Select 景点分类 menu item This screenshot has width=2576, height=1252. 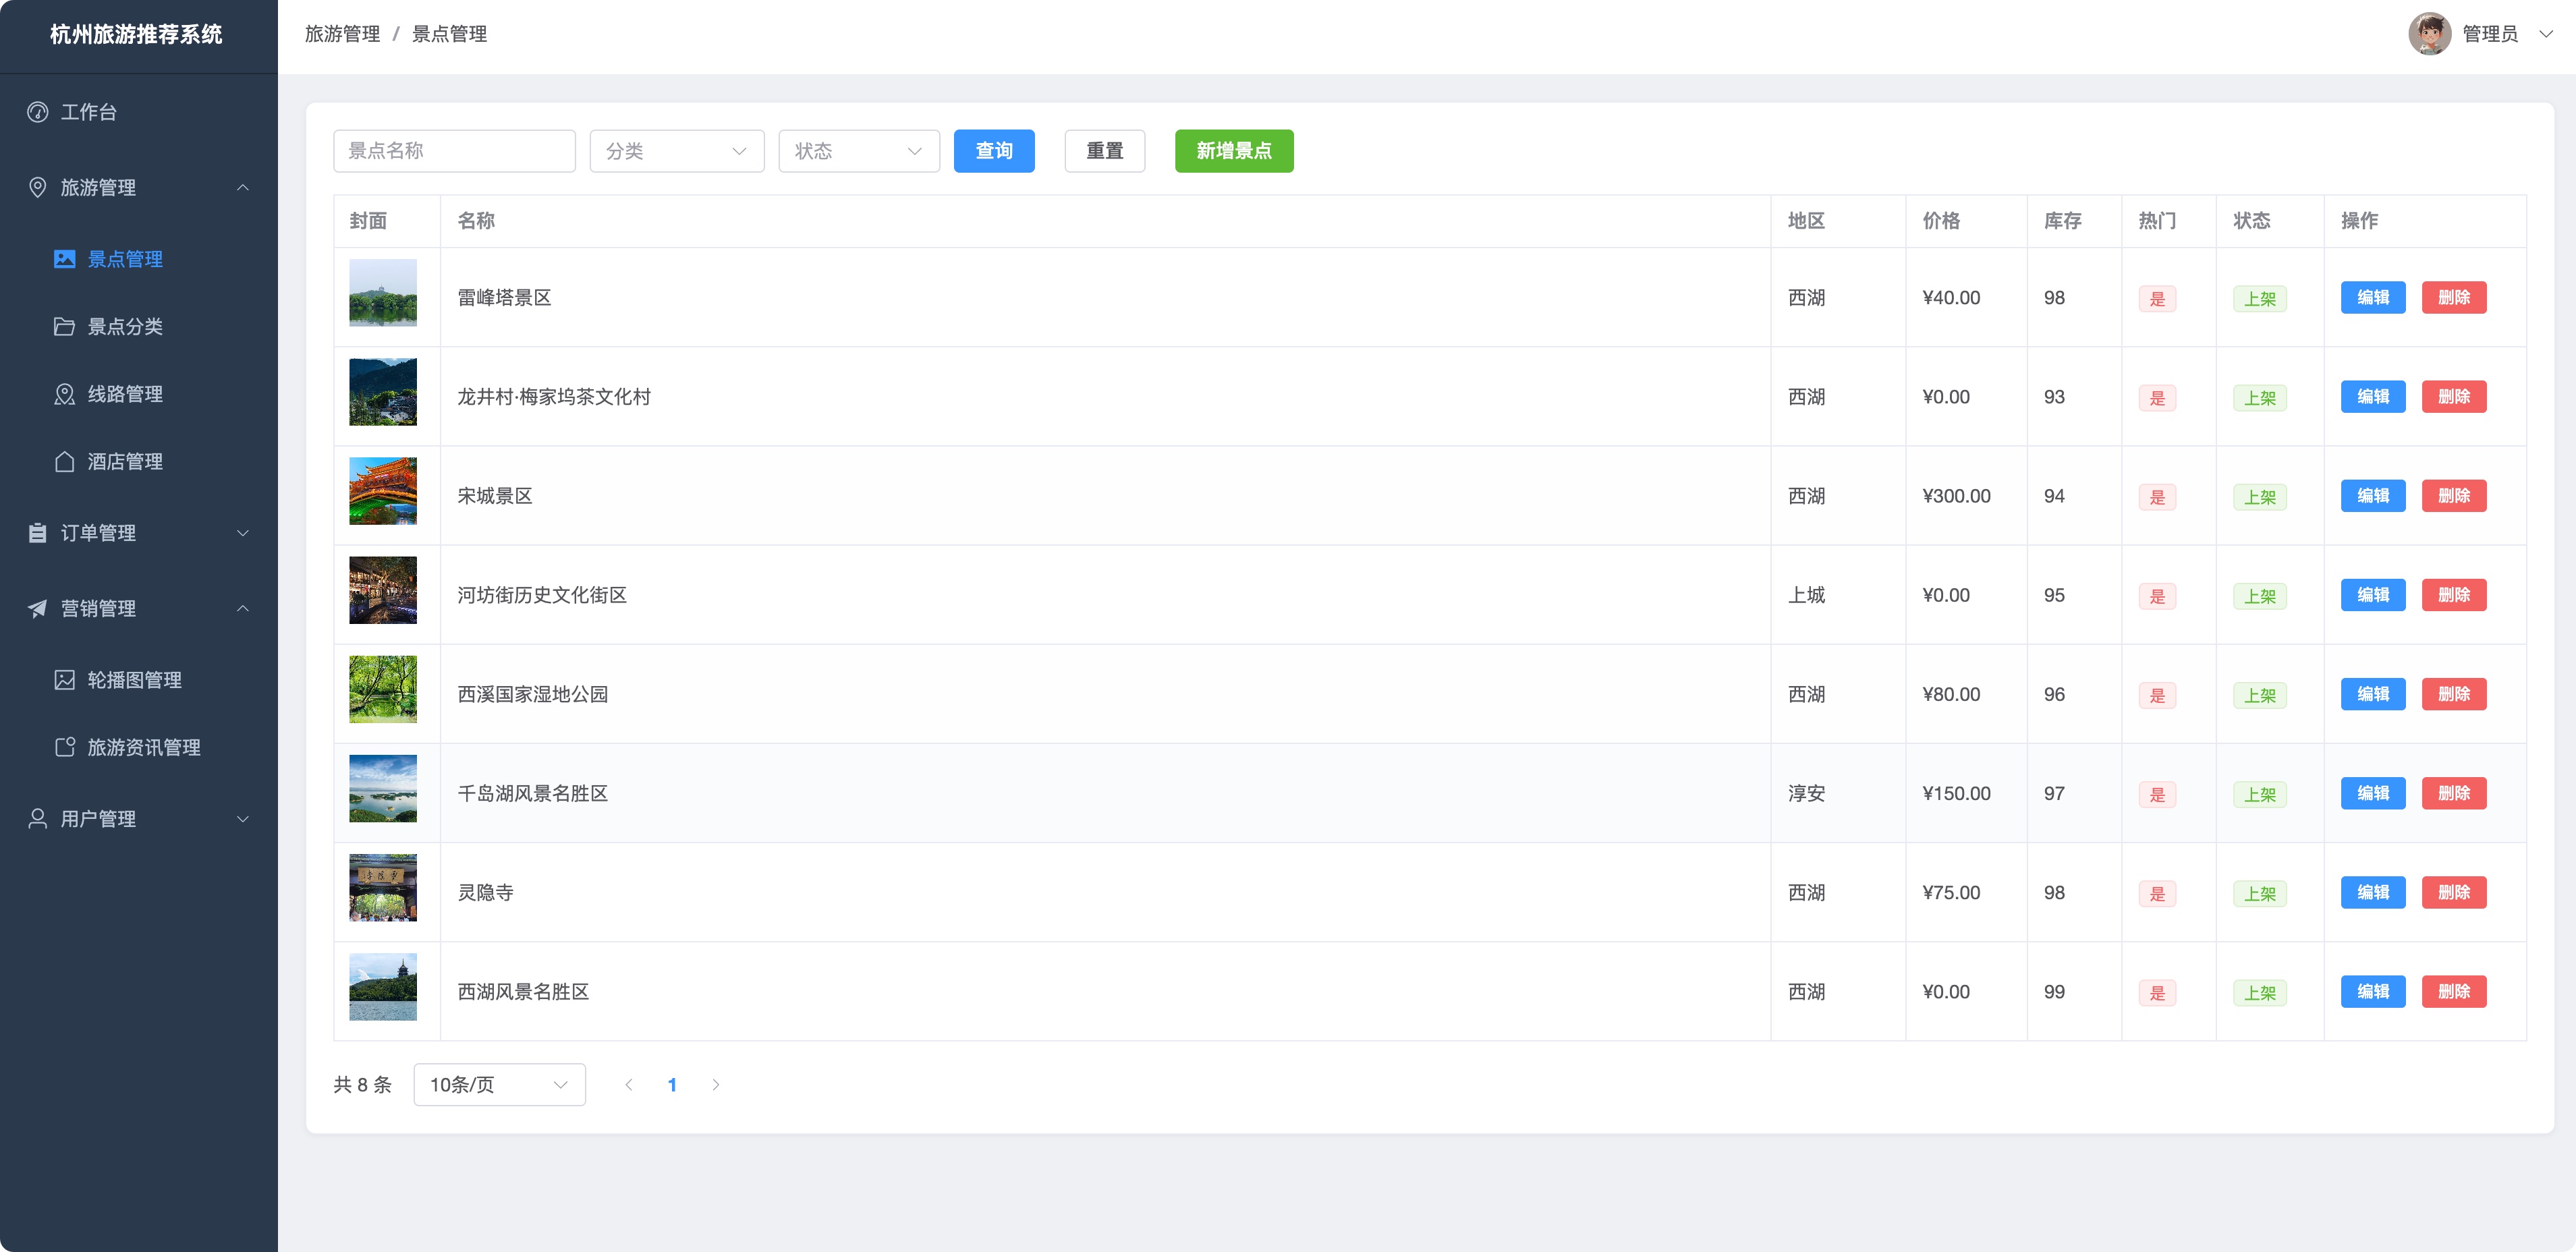(x=139, y=326)
